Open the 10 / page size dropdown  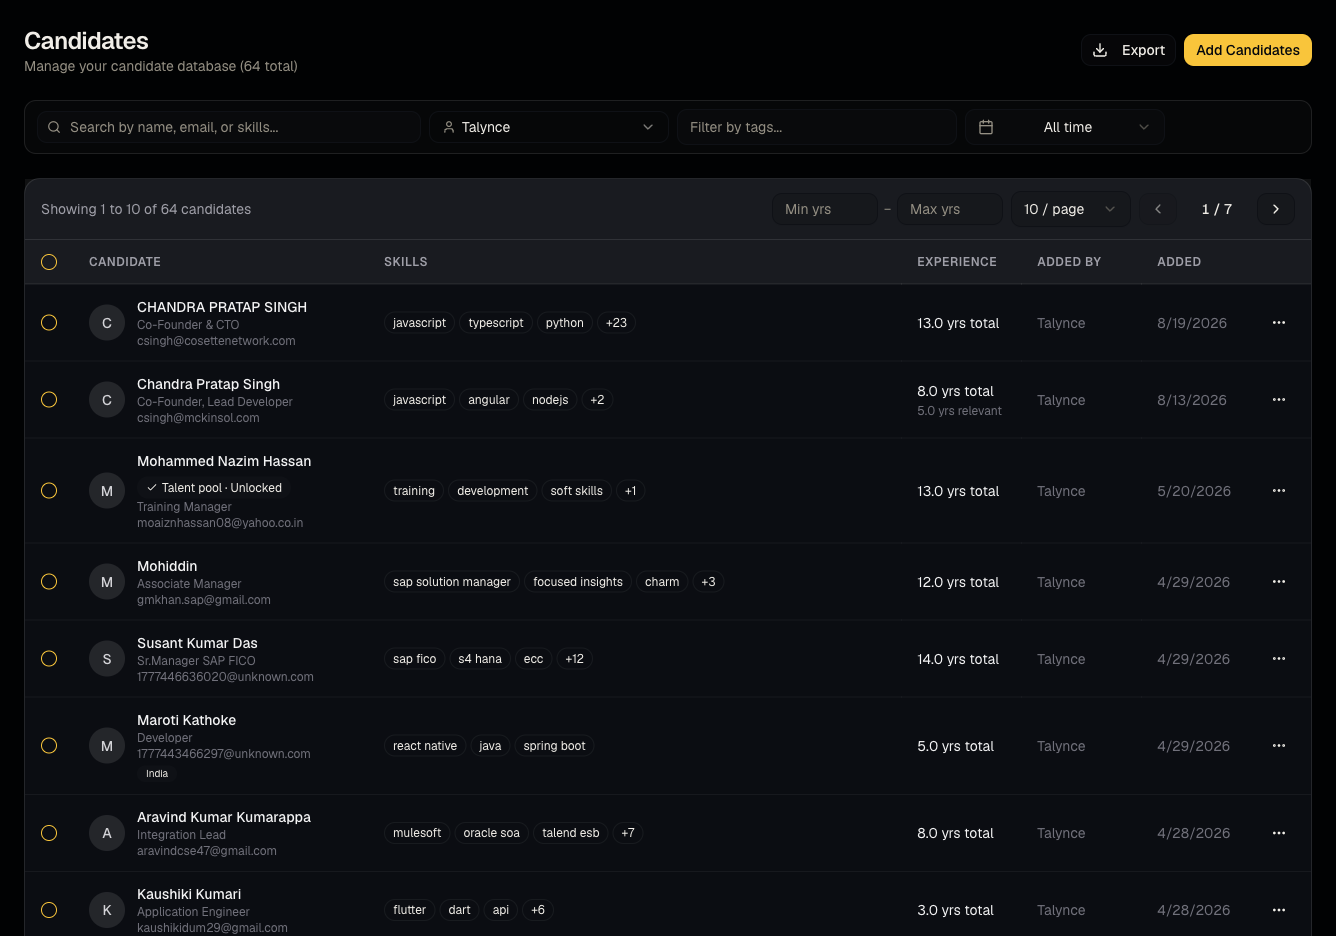1070,209
